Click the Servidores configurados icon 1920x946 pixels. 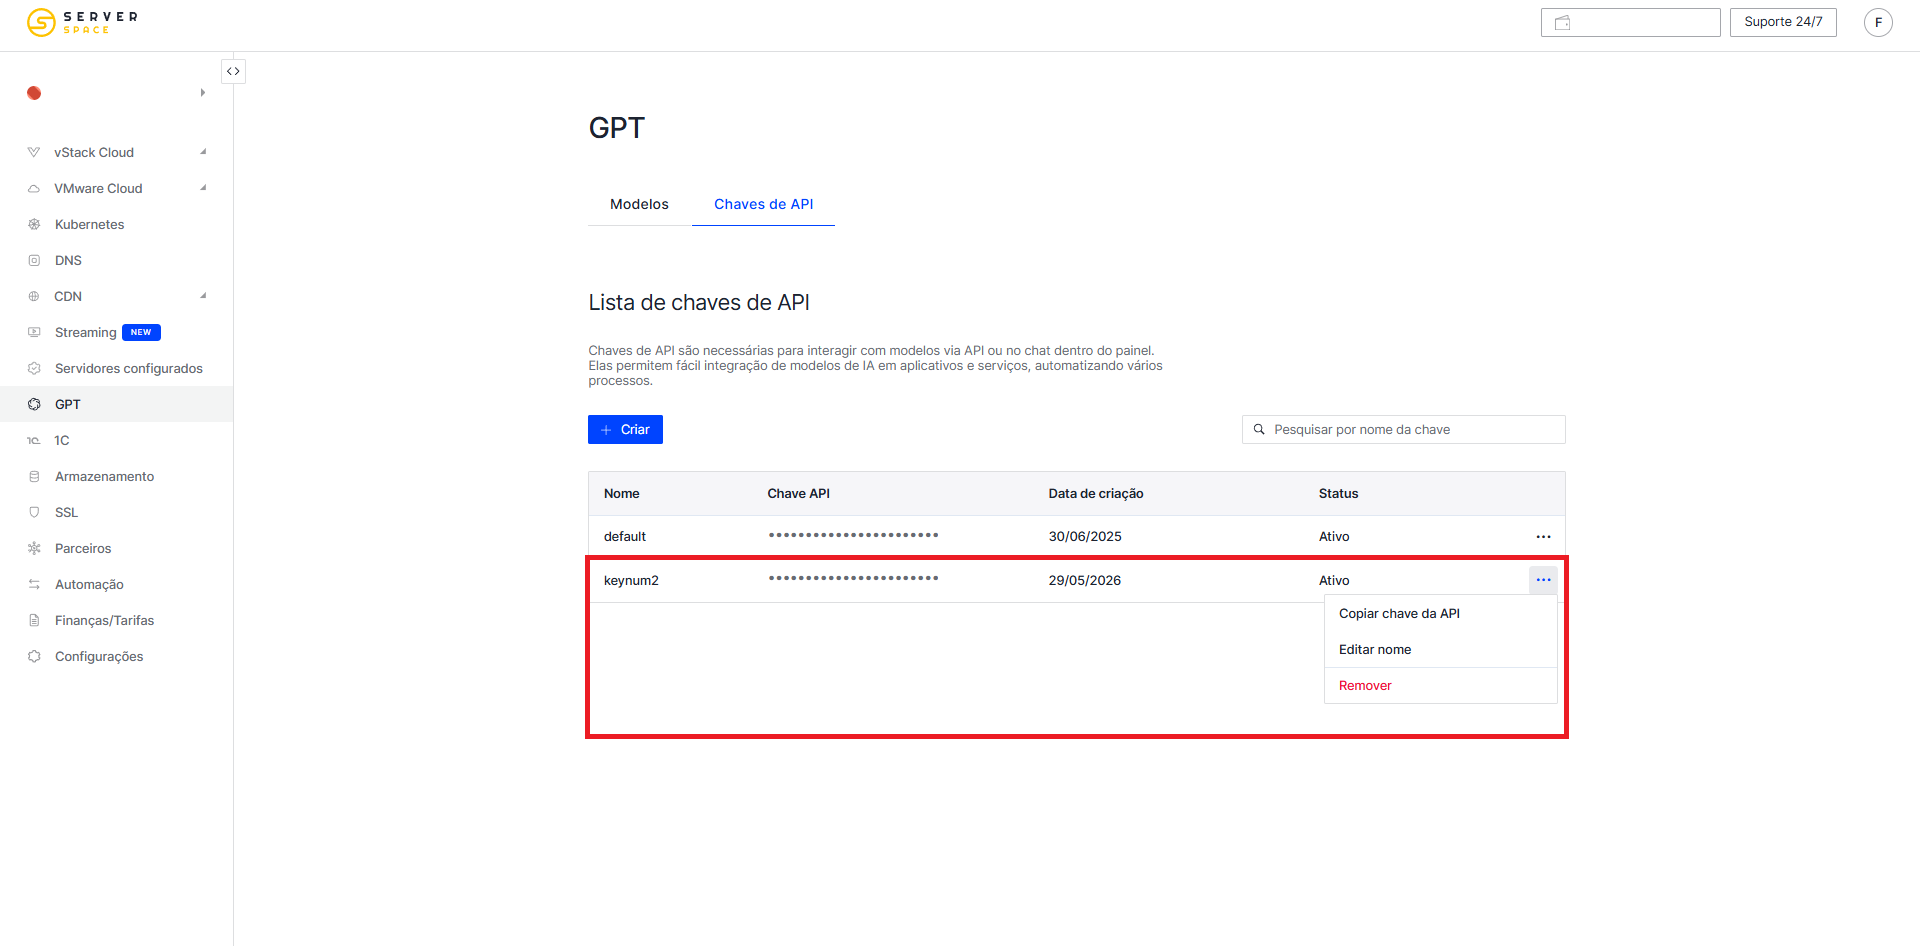pyautogui.click(x=34, y=368)
